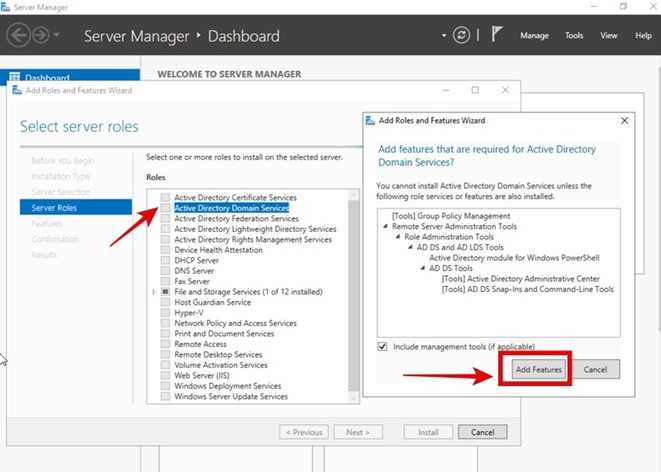This screenshot has width=661, height=472.
Task: Click icon in Add features dialog title bar
Action: [x=370, y=121]
